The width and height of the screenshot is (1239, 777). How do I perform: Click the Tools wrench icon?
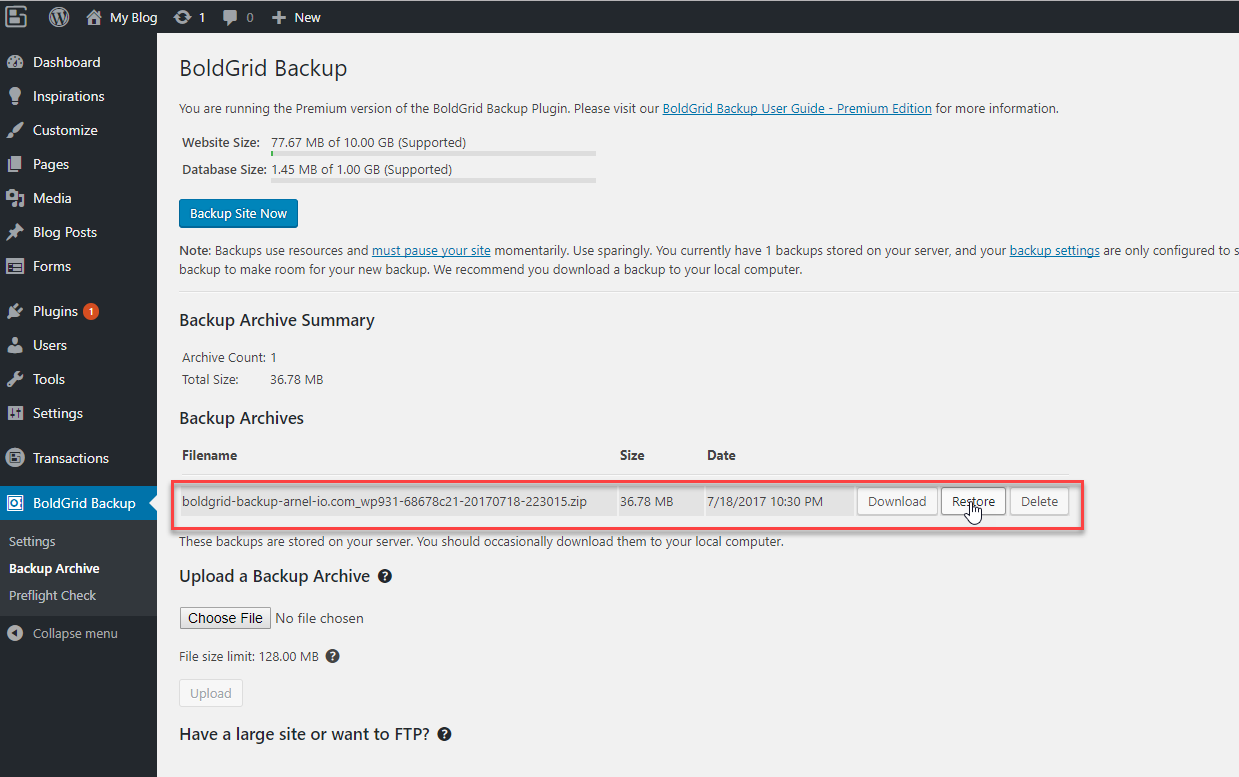click(15, 379)
